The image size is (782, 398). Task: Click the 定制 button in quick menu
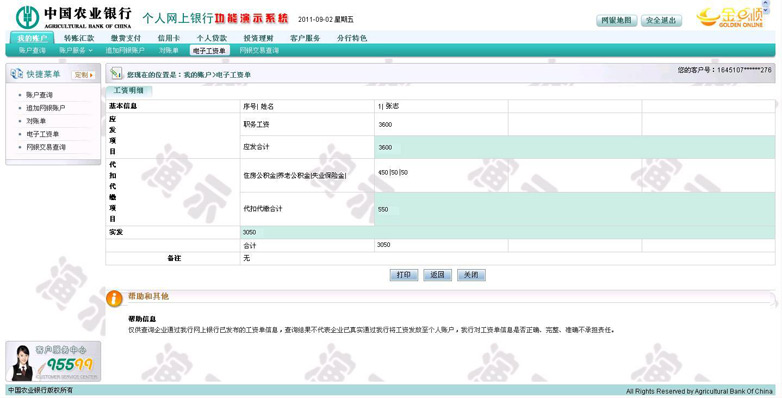click(x=84, y=75)
